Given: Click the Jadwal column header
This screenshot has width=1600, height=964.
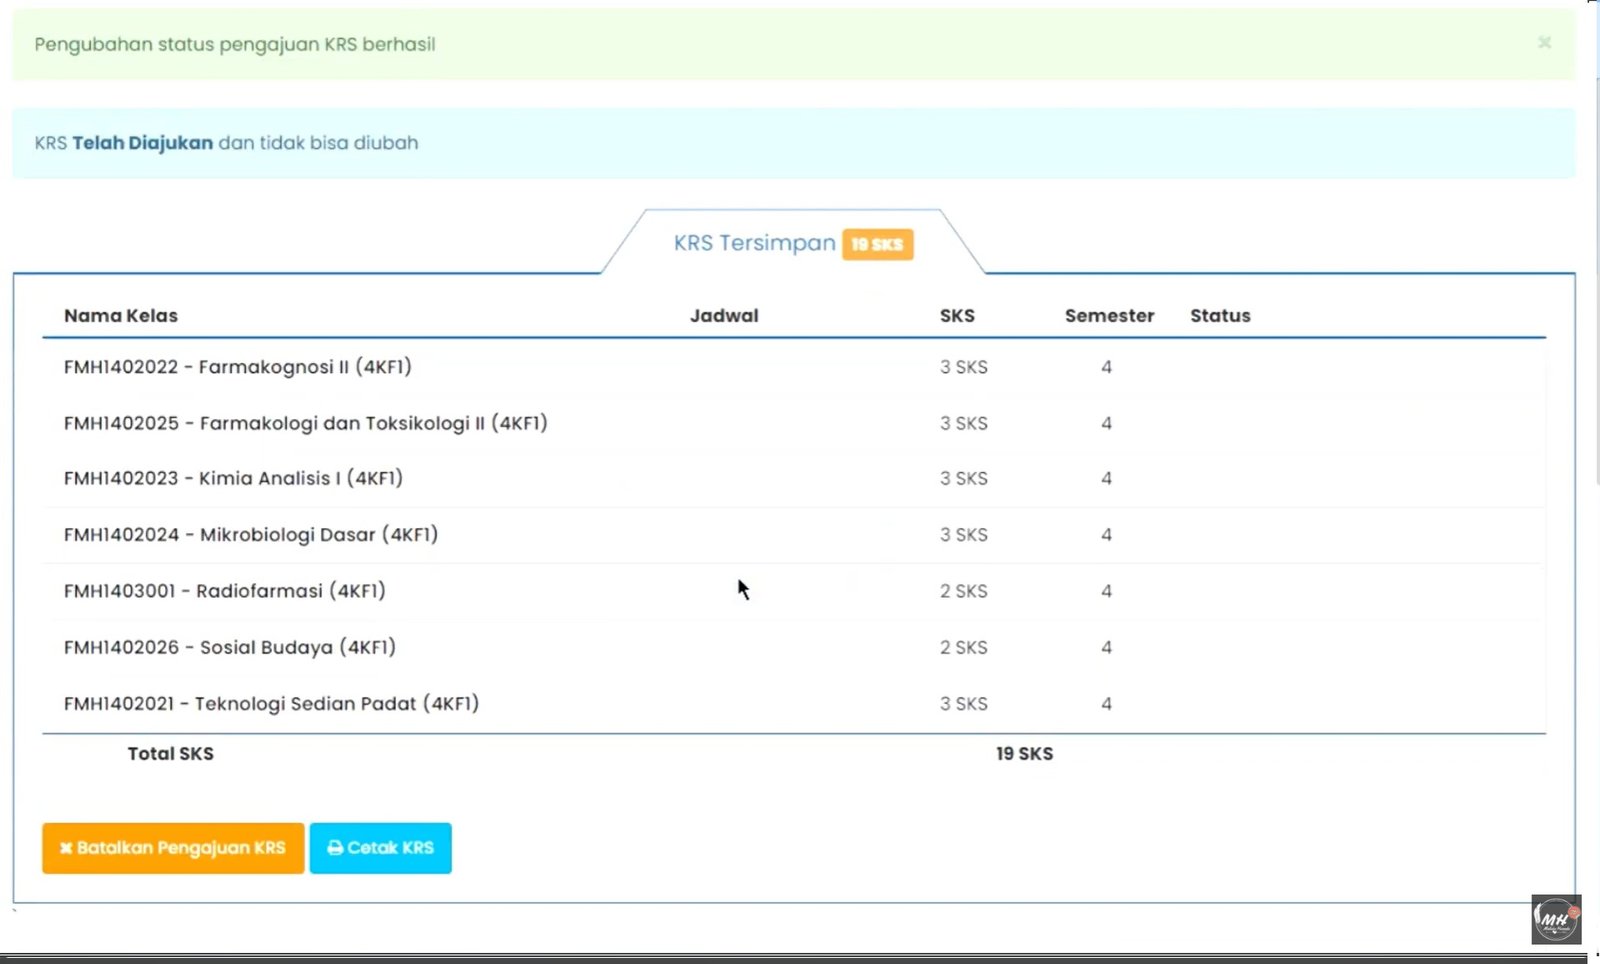Looking at the screenshot, I should 724,316.
